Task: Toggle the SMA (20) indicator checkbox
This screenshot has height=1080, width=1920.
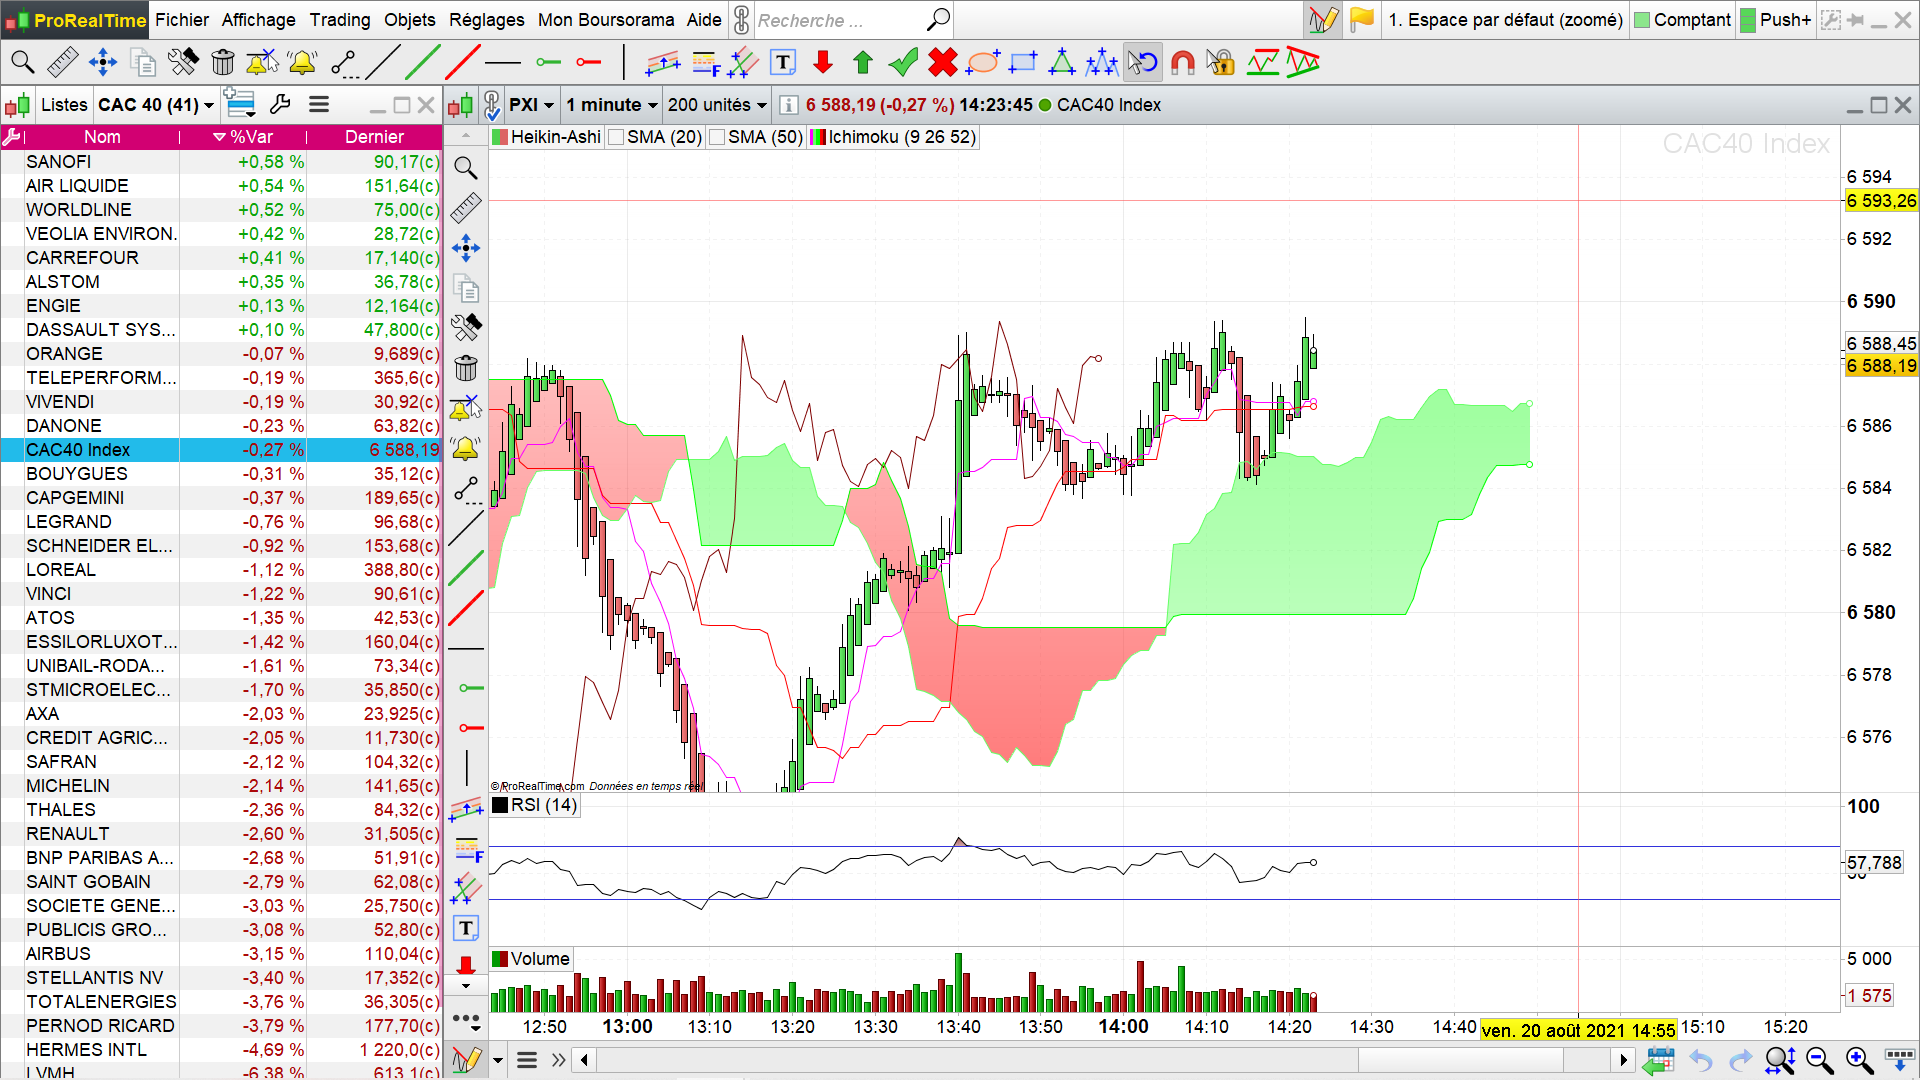Action: pyautogui.click(x=617, y=137)
